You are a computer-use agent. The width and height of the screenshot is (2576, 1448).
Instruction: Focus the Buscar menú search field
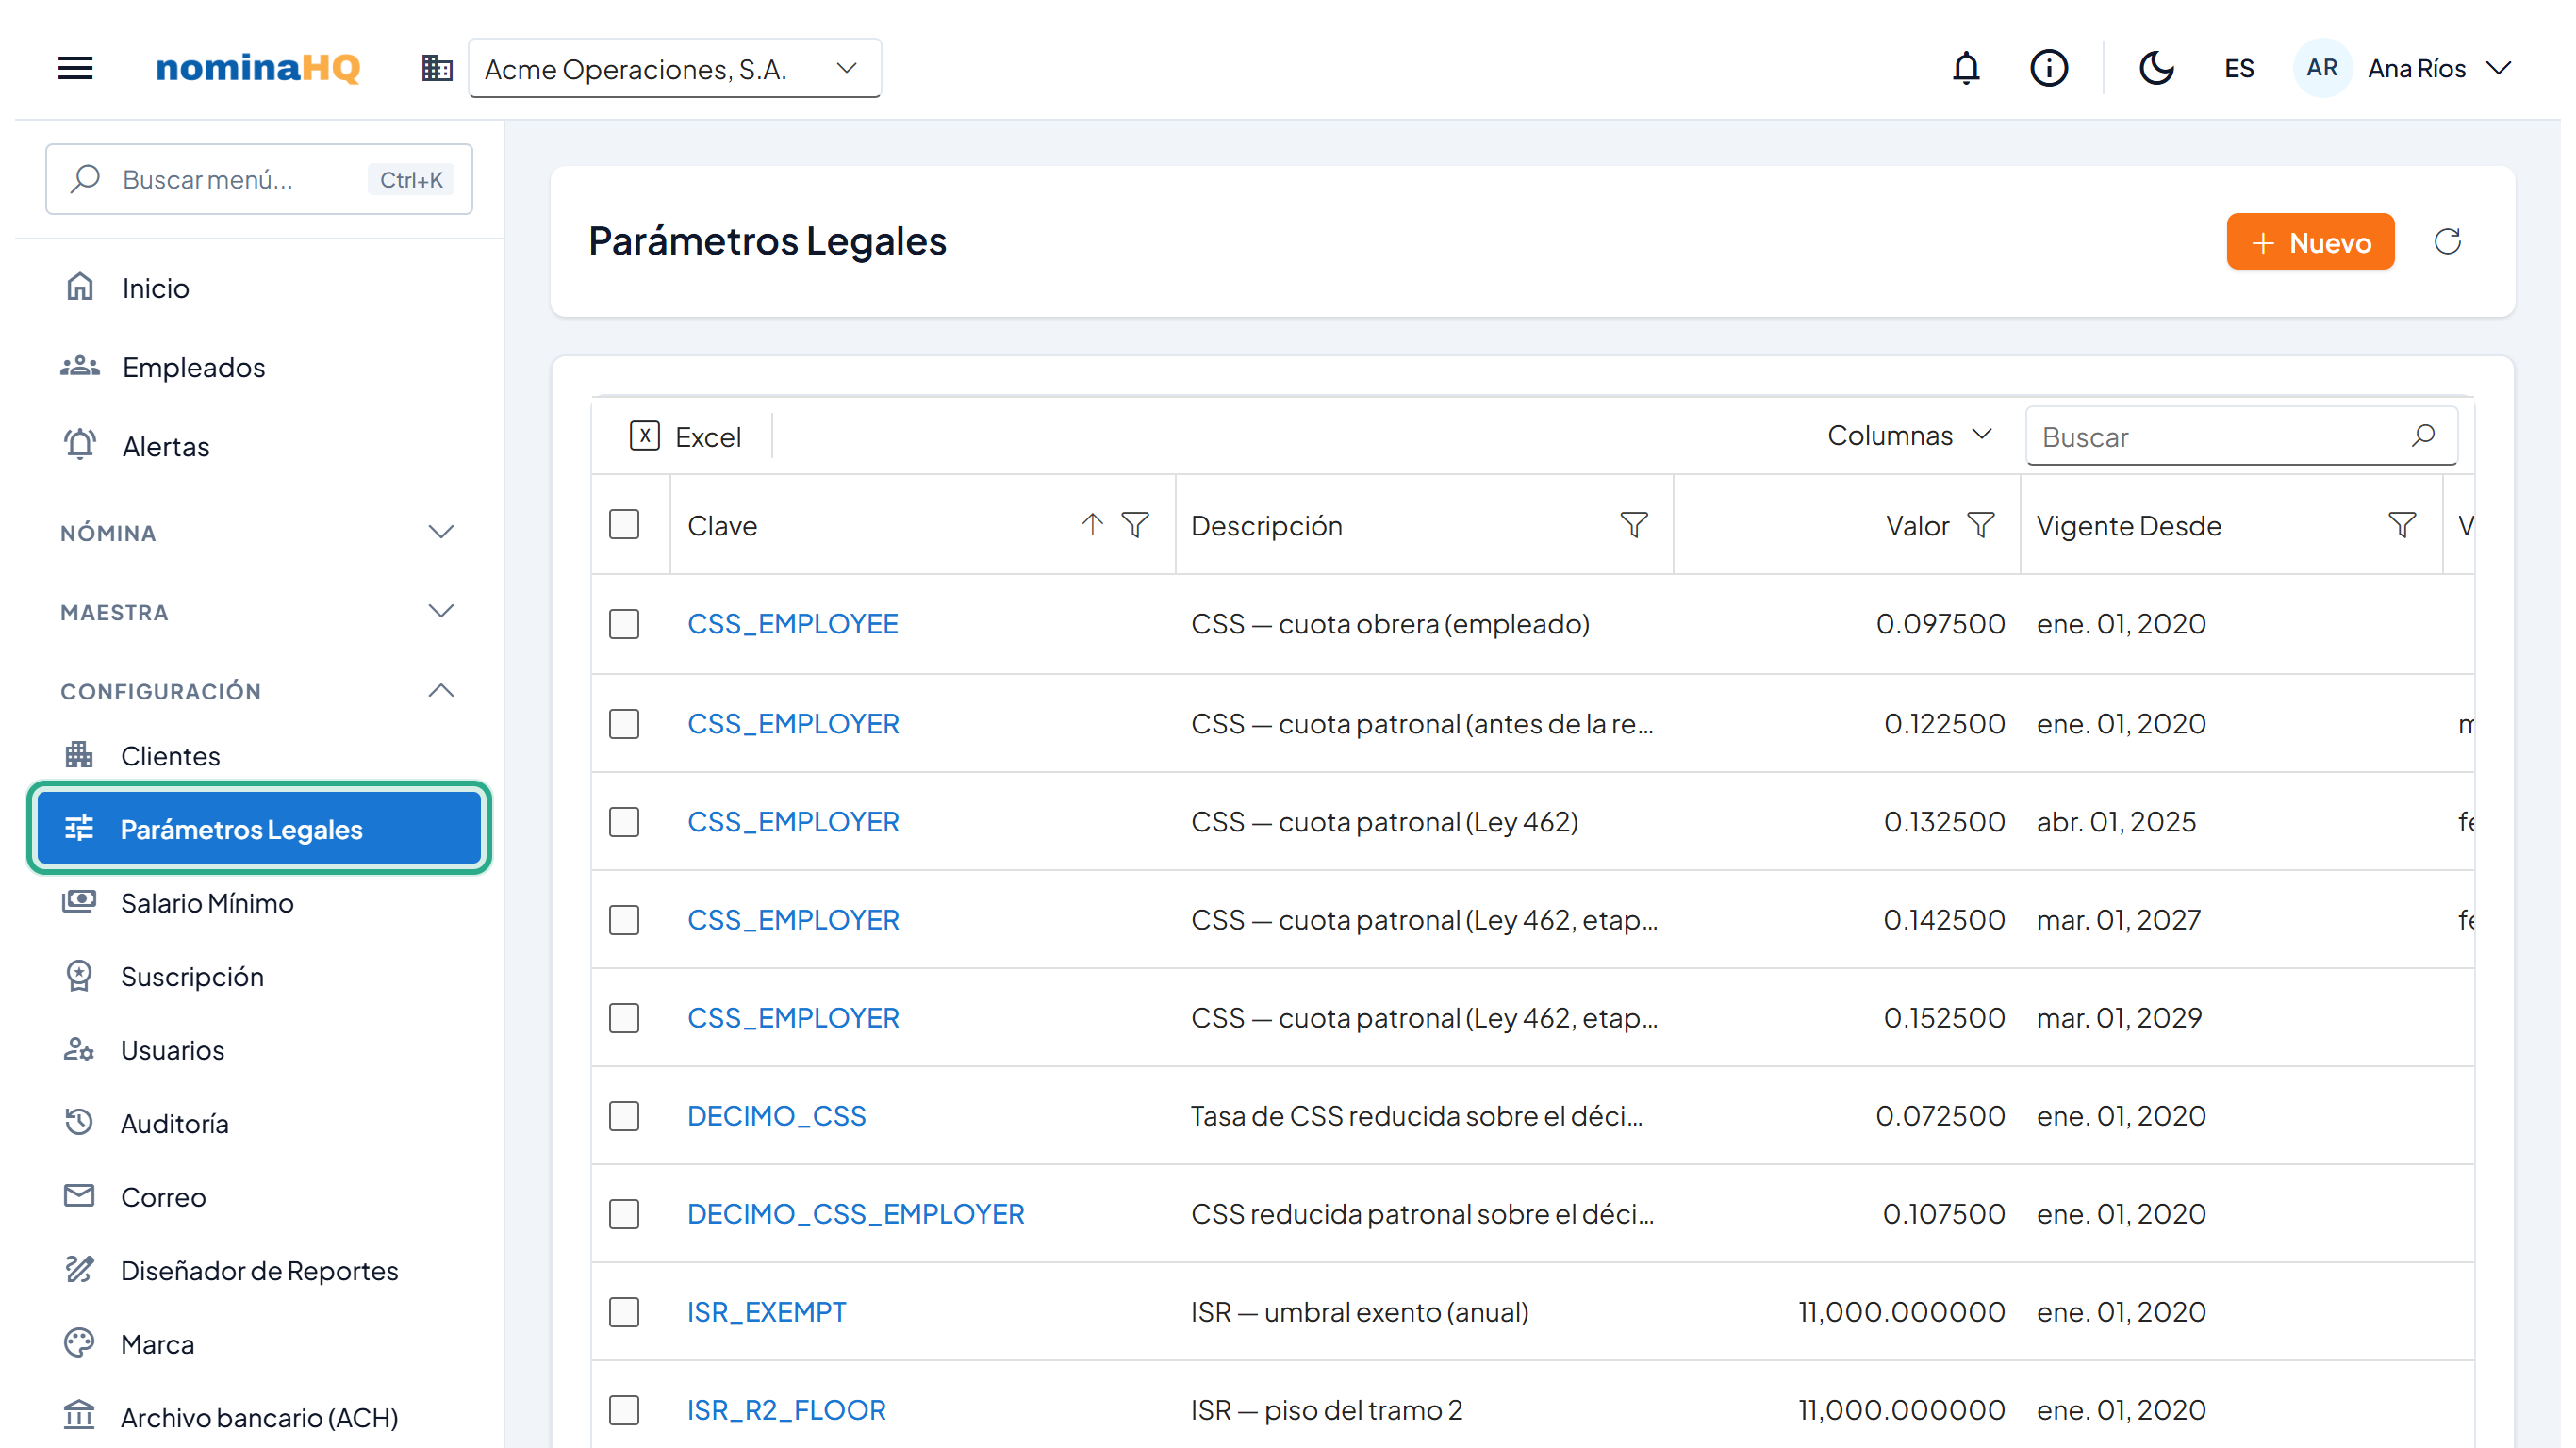pos(258,179)
